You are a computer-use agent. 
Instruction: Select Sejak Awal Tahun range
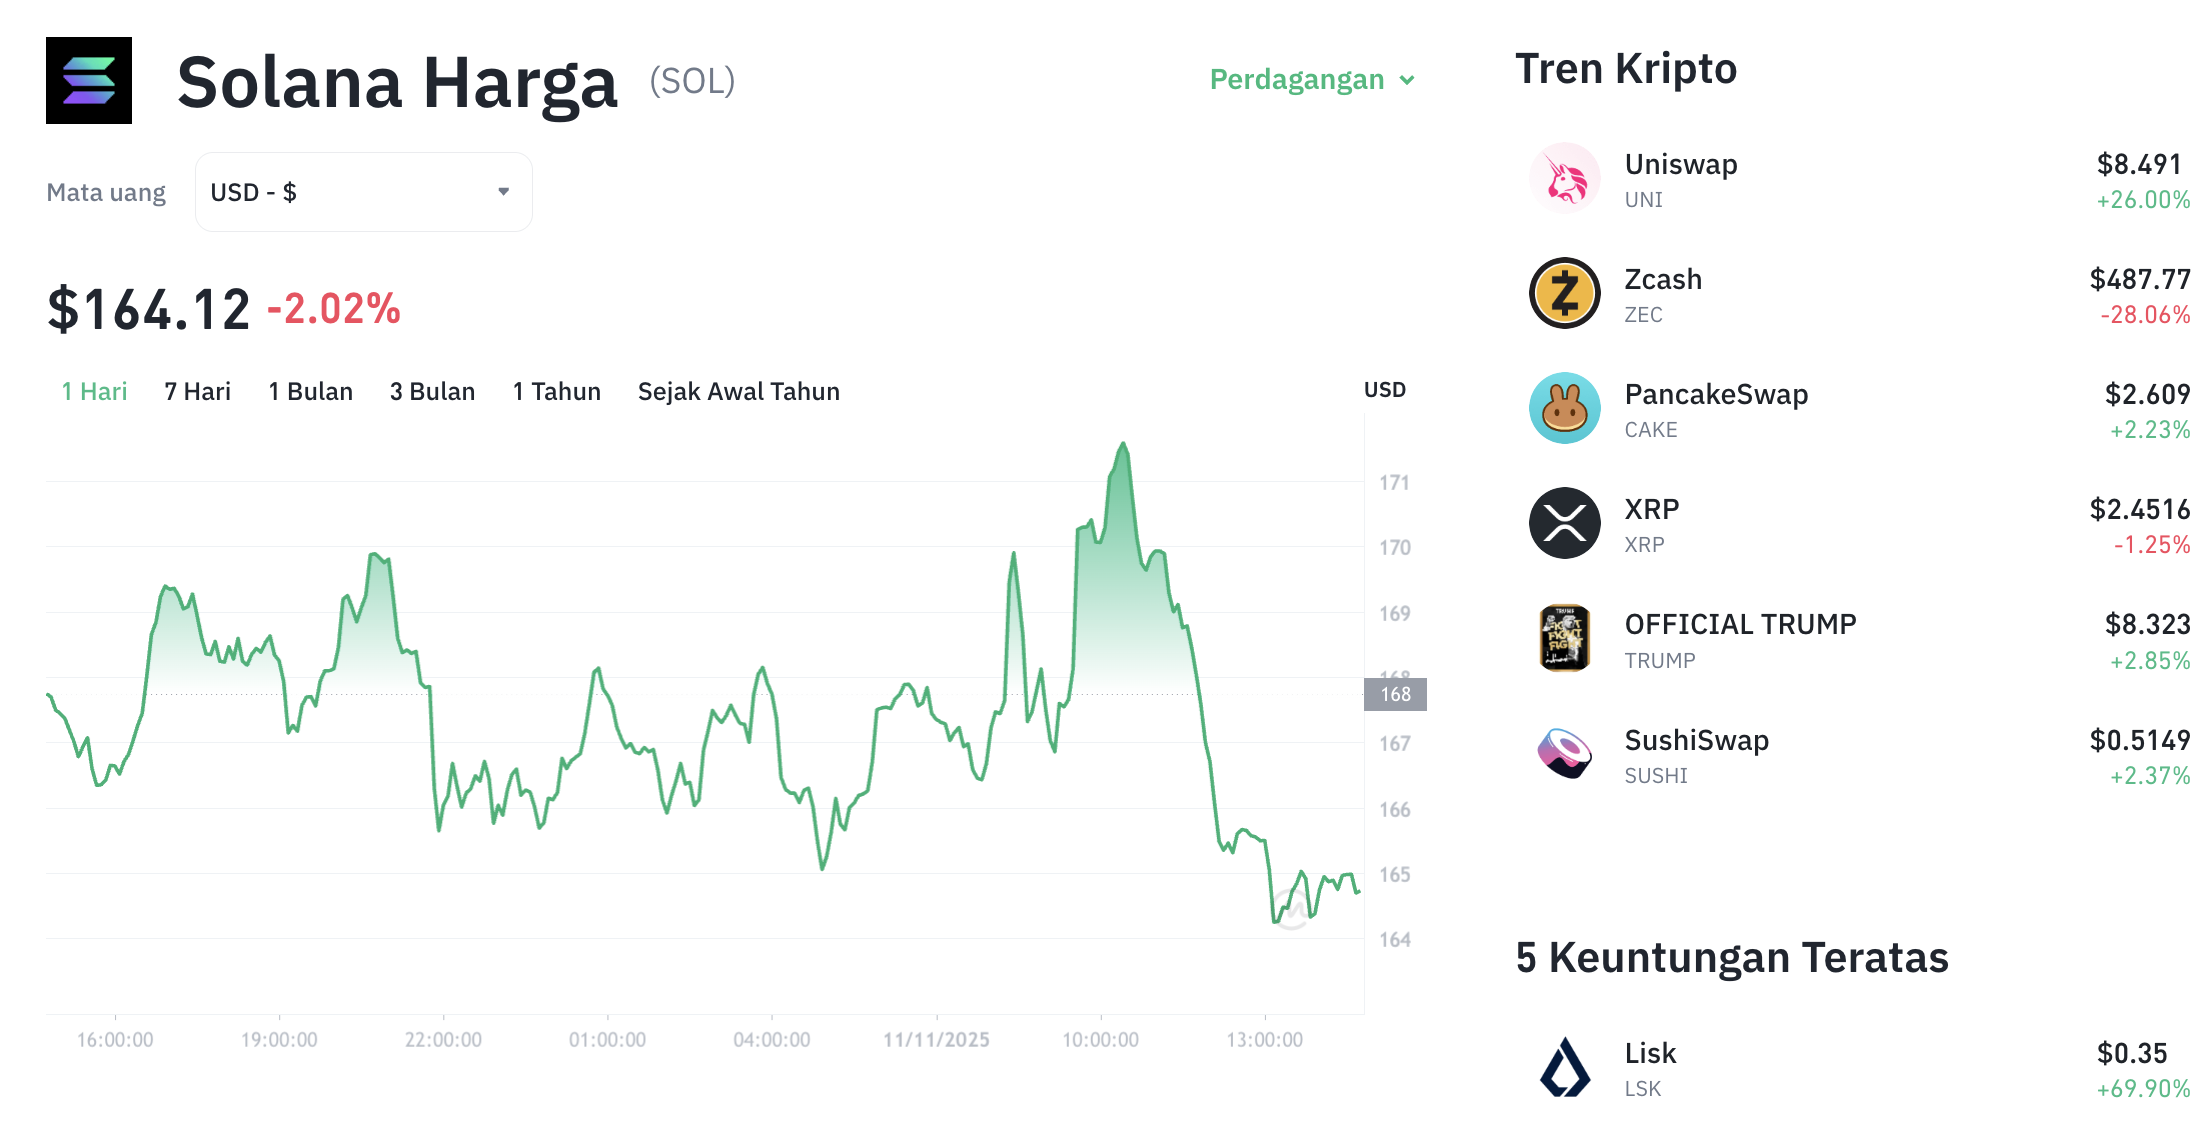738,391
